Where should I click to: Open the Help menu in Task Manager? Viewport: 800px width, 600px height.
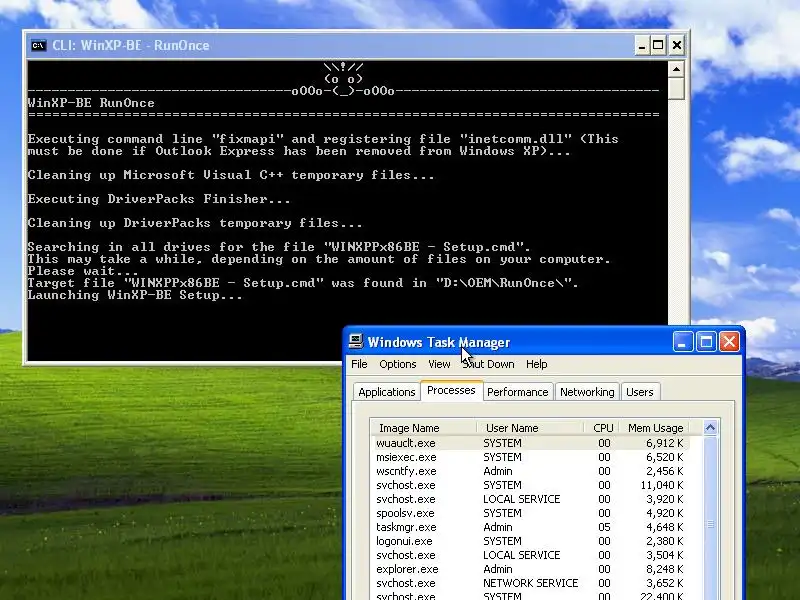(x=536, y=364)
